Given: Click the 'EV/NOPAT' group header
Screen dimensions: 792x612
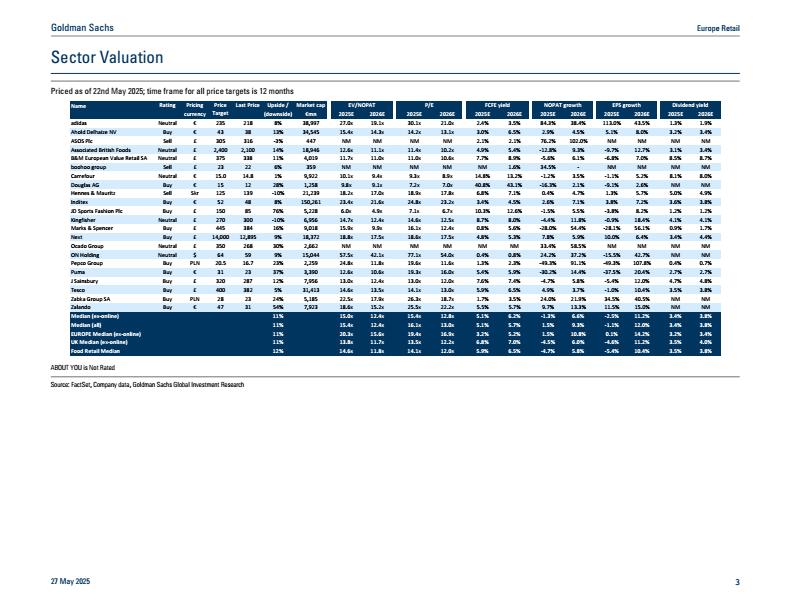Looking at the screenshot, I should tap(362, 105).
